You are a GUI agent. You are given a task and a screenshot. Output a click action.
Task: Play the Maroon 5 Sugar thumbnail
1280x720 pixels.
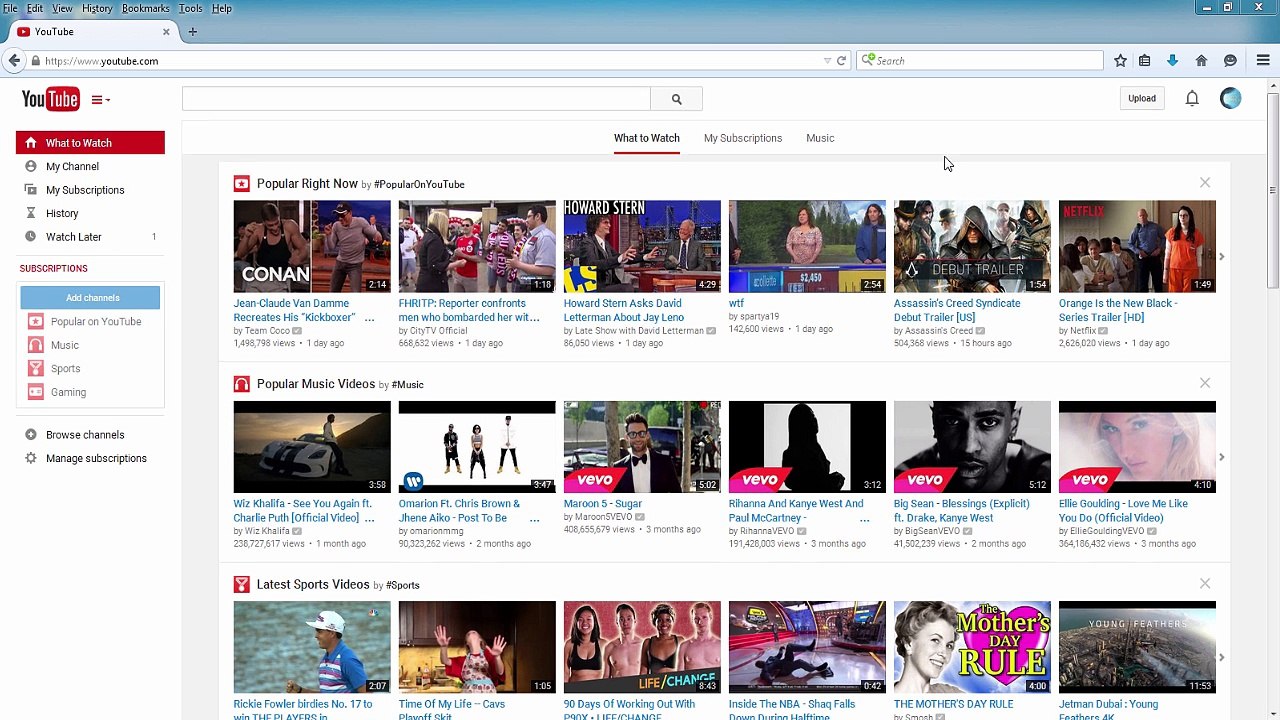pyautogui.click(x=642, y=446)
